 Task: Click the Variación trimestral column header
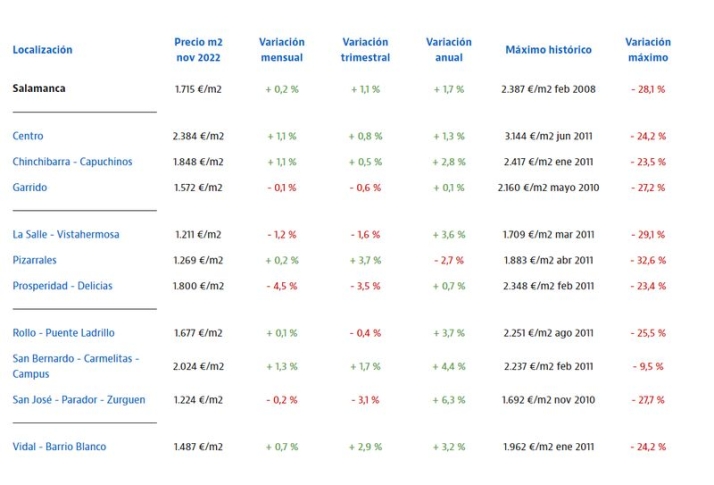point(365,50)
